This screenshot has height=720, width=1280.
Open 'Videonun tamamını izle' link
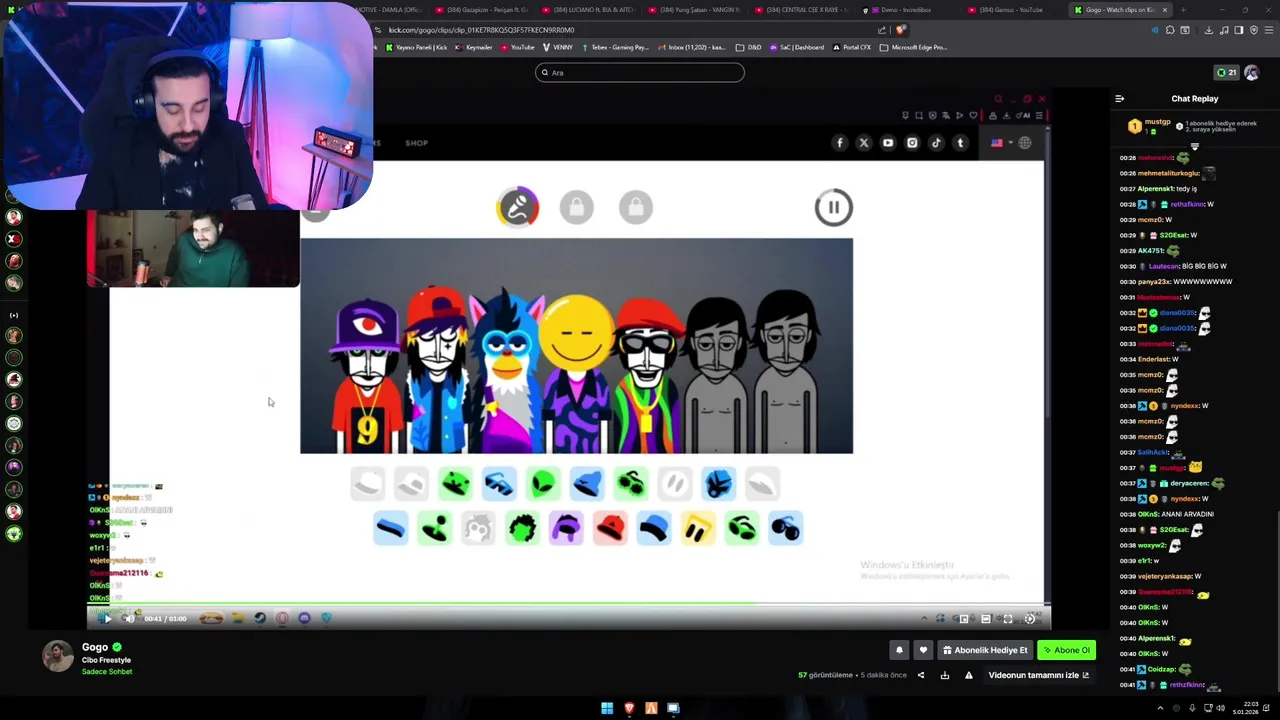tap(1039, 675)
